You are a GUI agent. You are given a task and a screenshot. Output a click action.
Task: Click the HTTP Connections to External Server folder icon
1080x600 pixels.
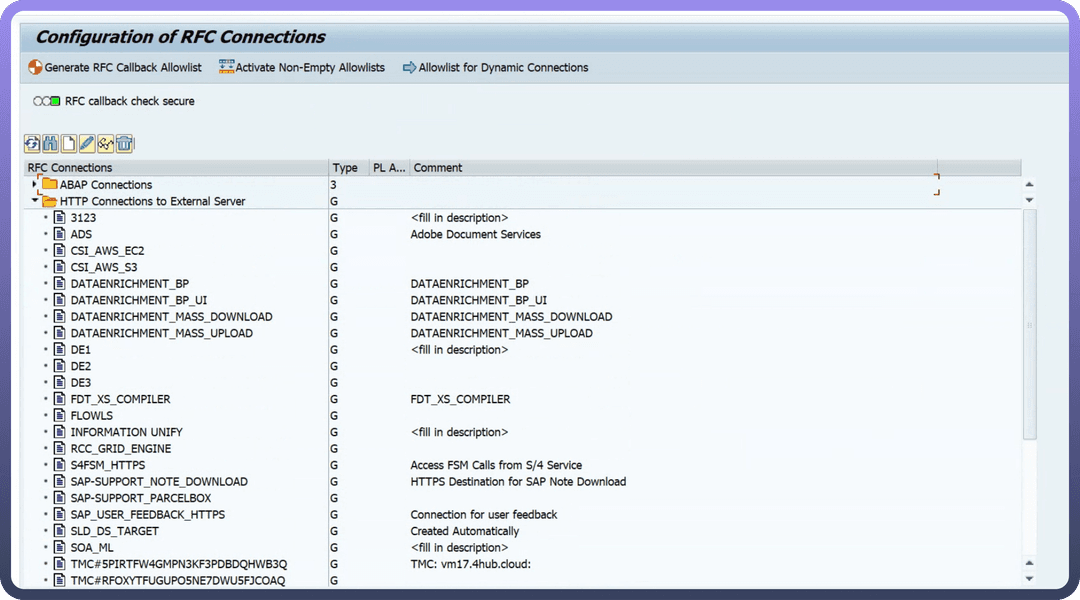click(x=49, y=201)
